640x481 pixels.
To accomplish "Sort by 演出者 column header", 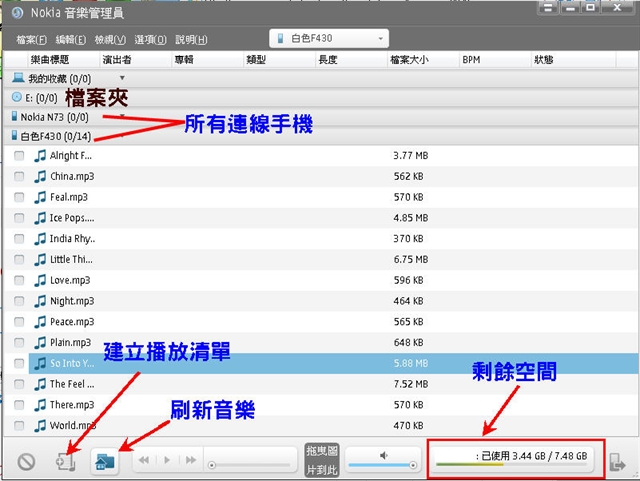I will pos(136,60).
